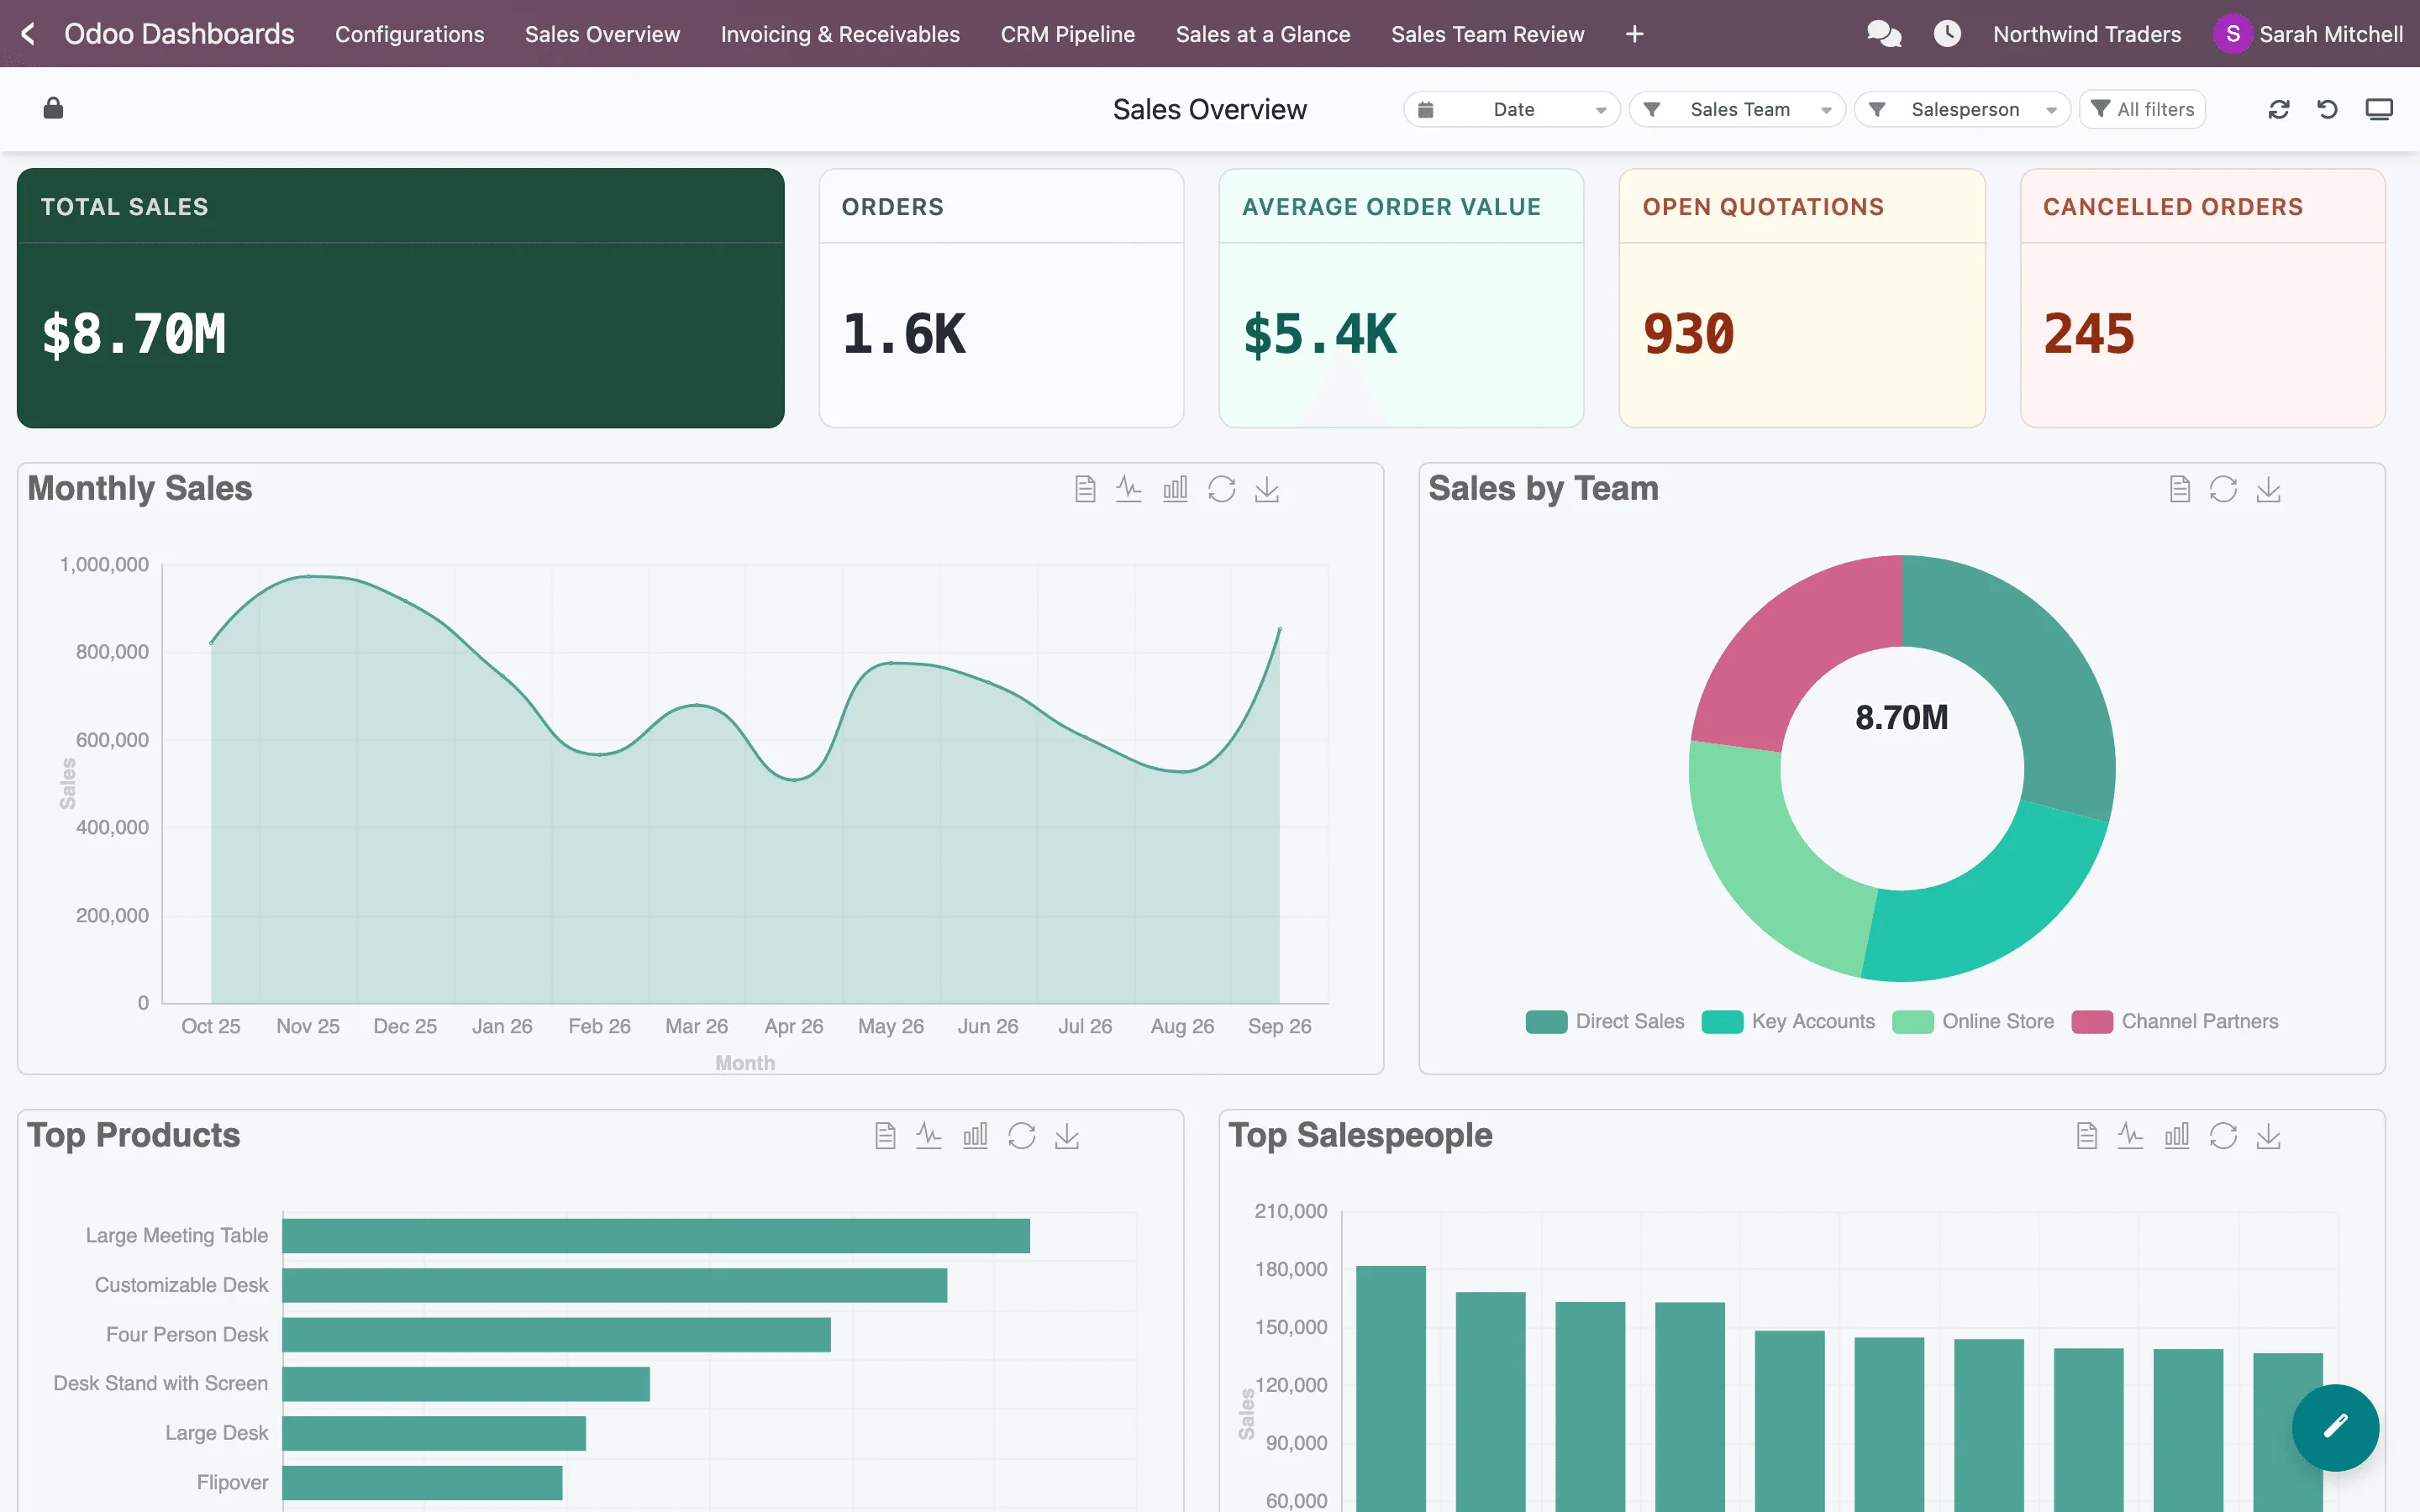The width and height of the screenshot is (2420, 1512).
Task: Switch Monthly Sales to bar chart view
Action: pos(1175,489)
